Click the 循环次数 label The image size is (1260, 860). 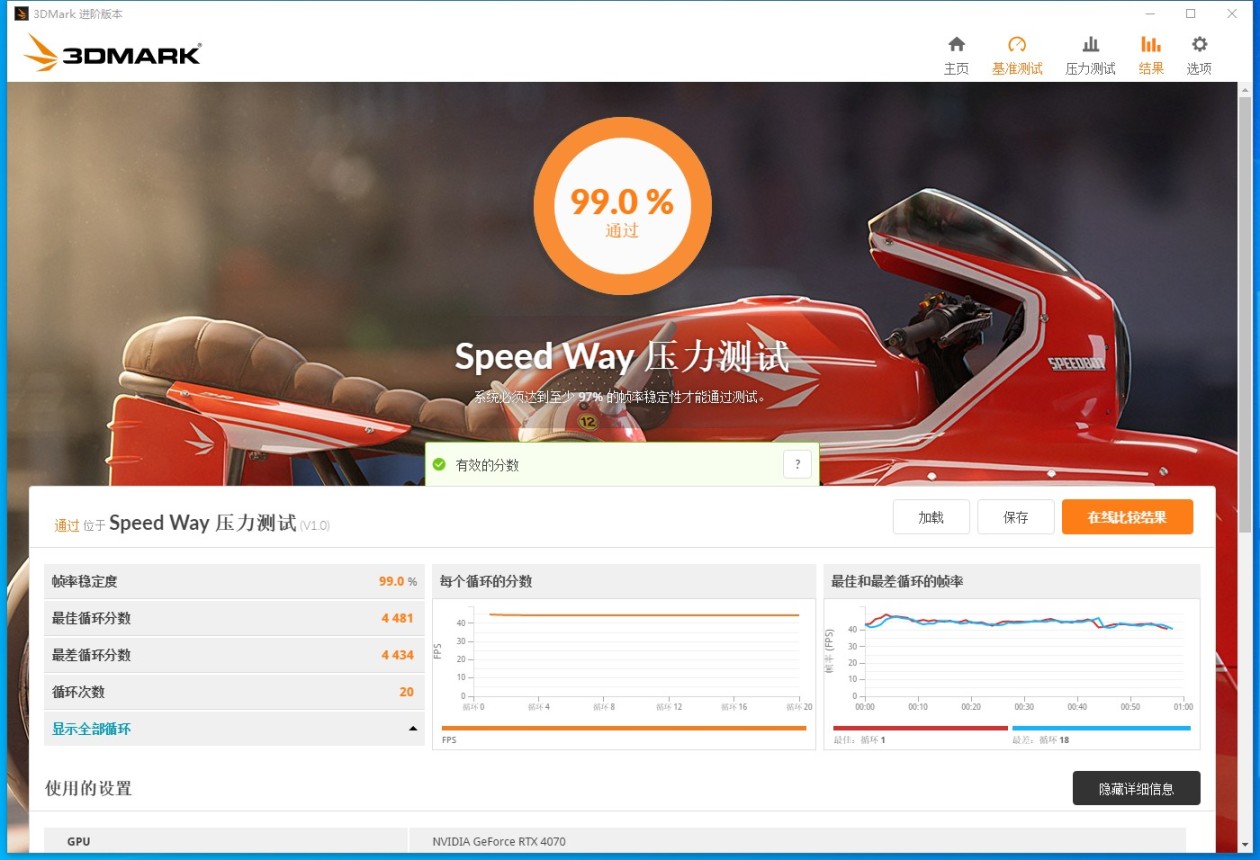click(78, 692)
